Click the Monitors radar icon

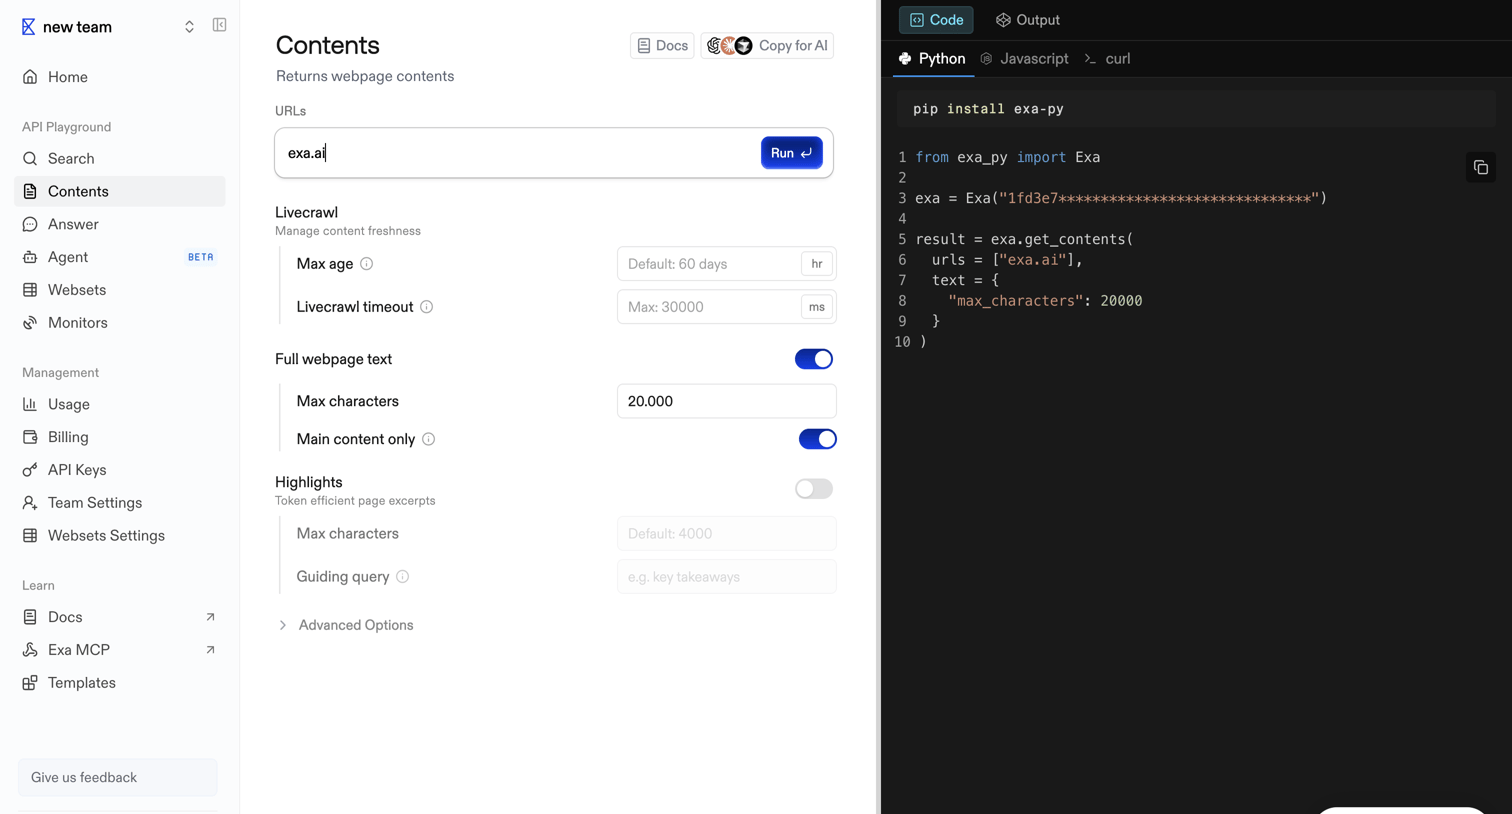click(30, 323)
